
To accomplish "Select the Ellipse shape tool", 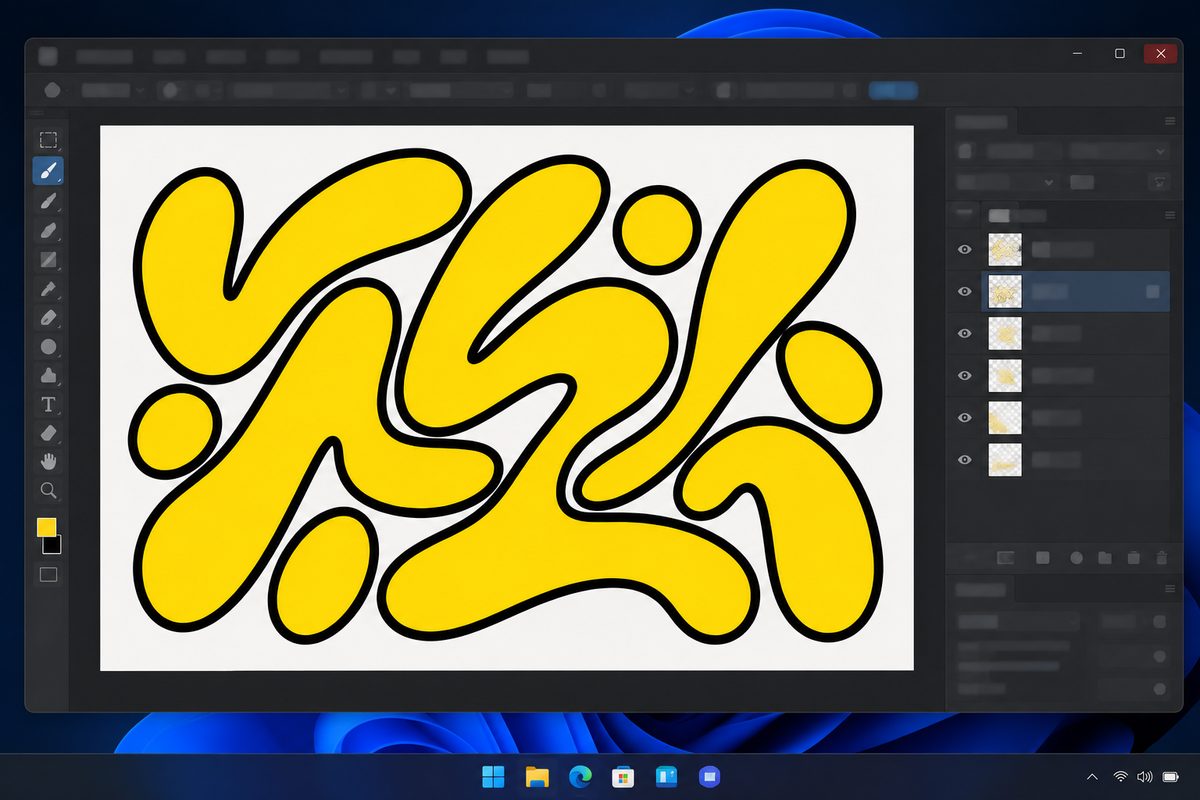I will point(48,347).
